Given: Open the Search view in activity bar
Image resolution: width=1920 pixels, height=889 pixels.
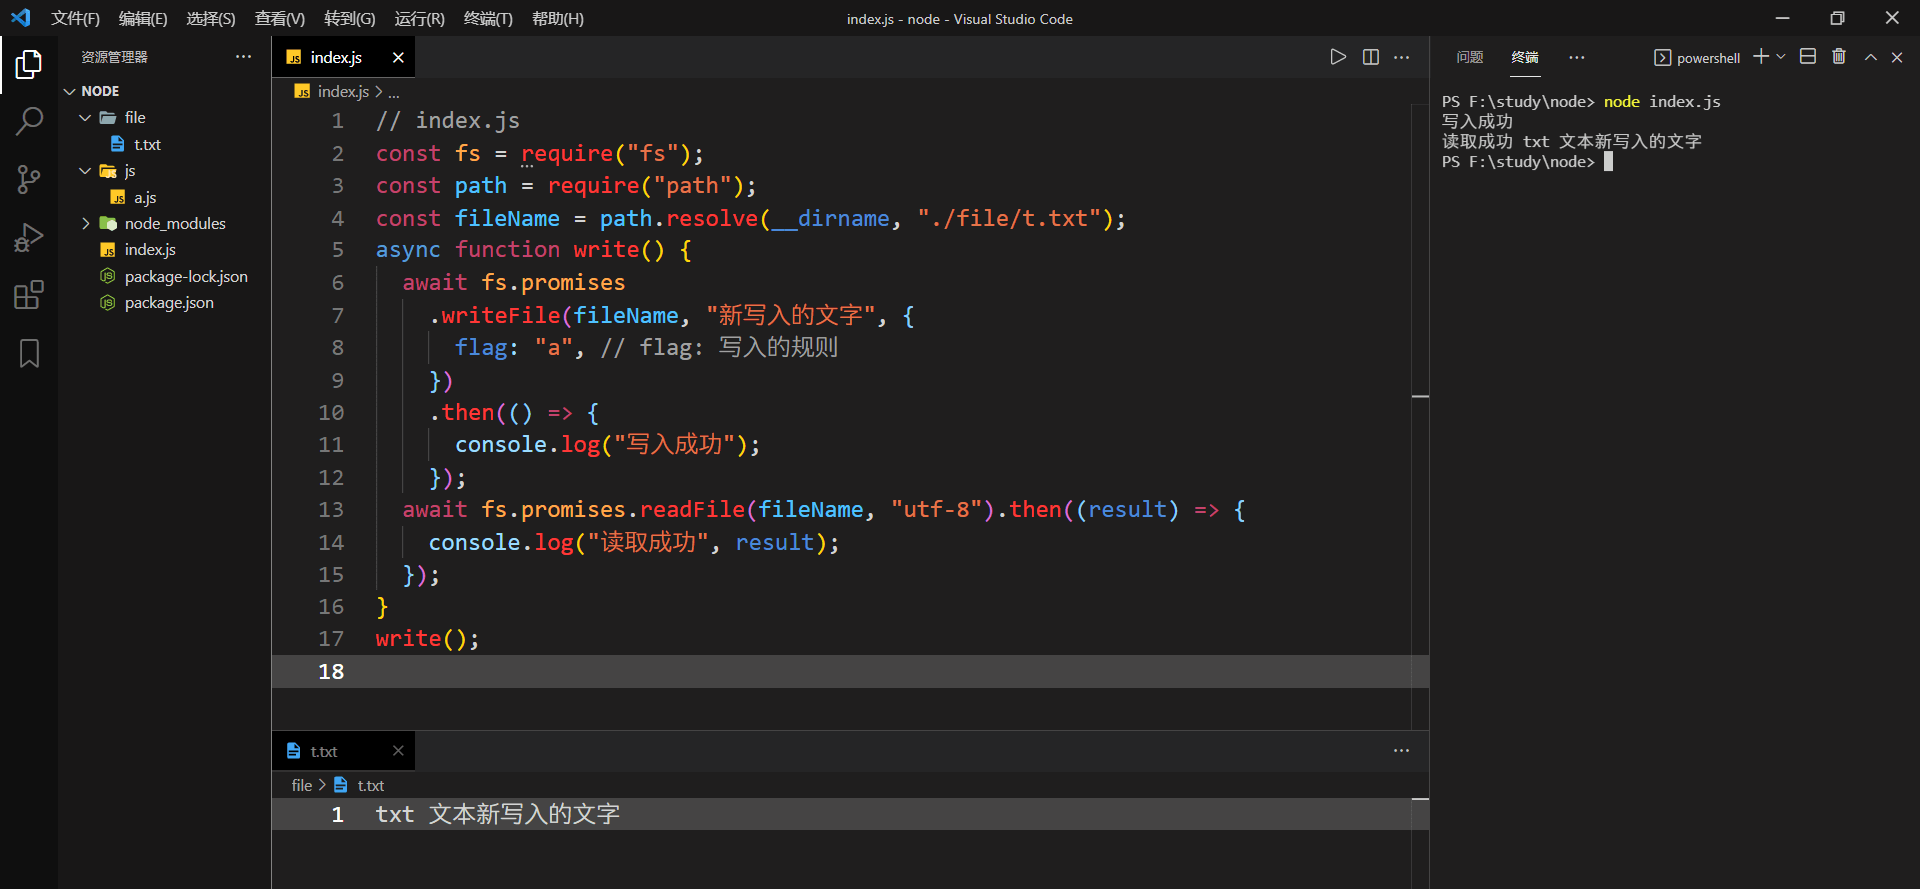Looking at the screenshot, I should tap(29, 122).
